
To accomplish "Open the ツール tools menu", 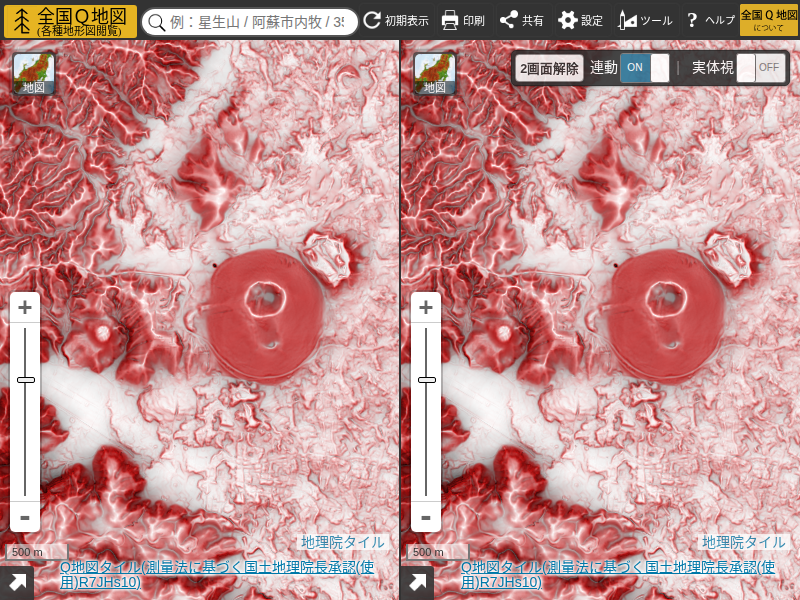I will pyautogui.click(x=645, y=21).
